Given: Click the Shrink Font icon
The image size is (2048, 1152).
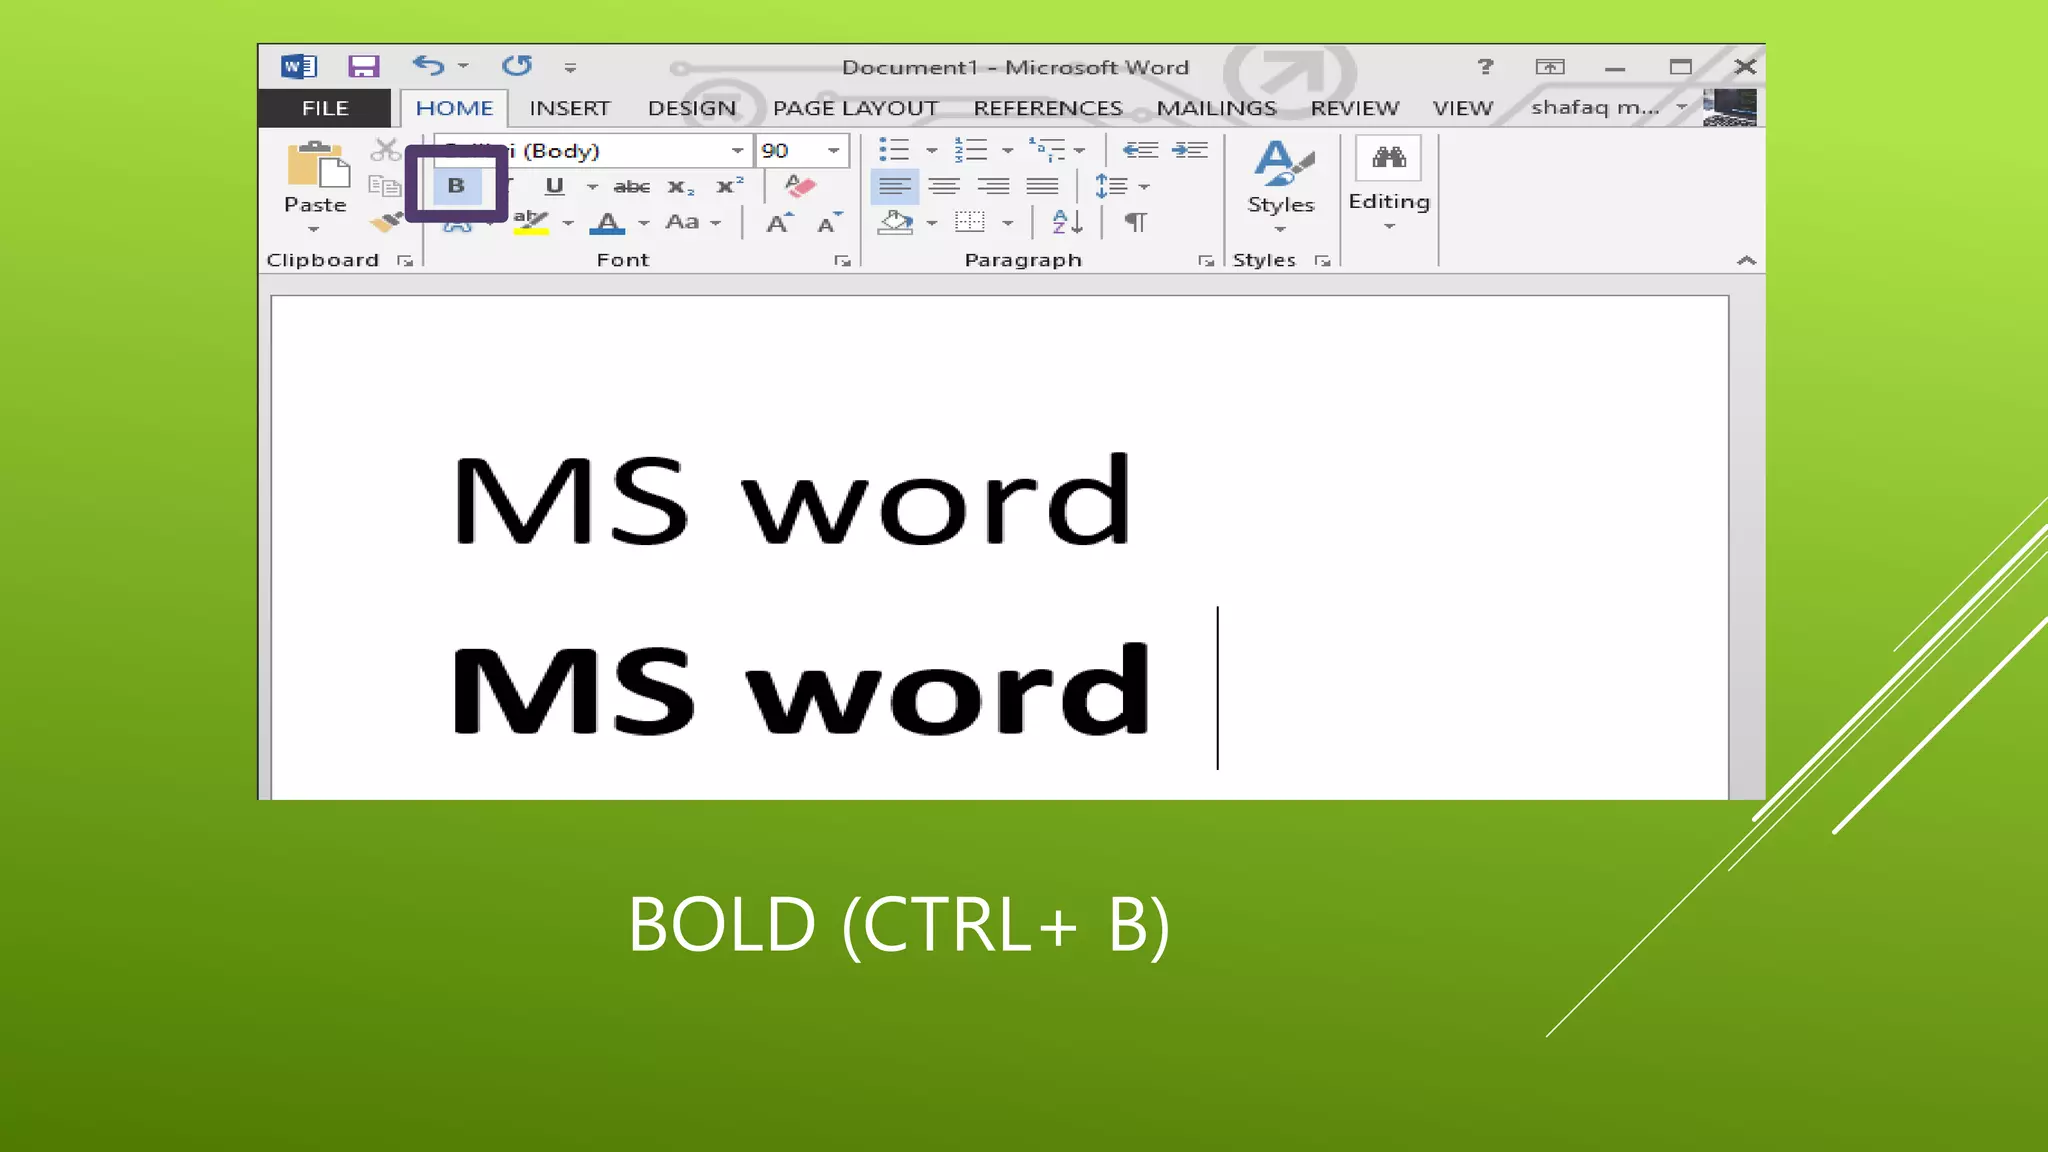Looking at the screenshot, I should point(829,222).
